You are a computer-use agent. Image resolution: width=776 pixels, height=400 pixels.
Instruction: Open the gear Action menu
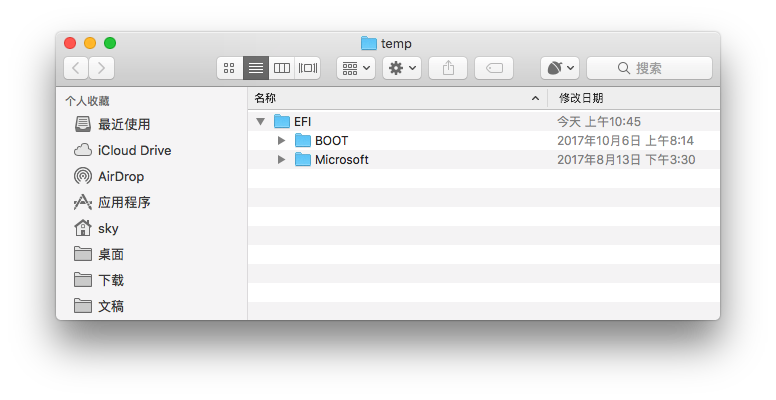click(x=402, y=68)
